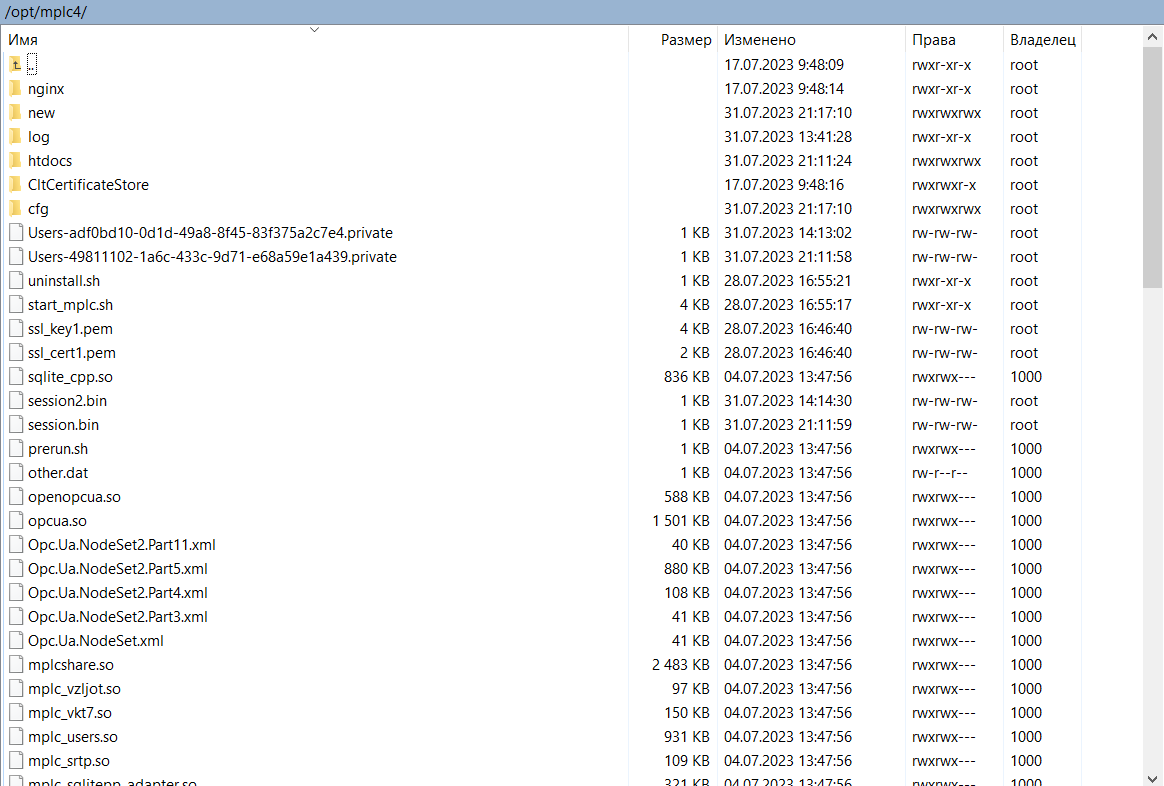This screenshot has height=786, width=1164.
Task: Click file icon of Opc.Ua.NodeSet2.Part11.xml
Action: (16, 545)
